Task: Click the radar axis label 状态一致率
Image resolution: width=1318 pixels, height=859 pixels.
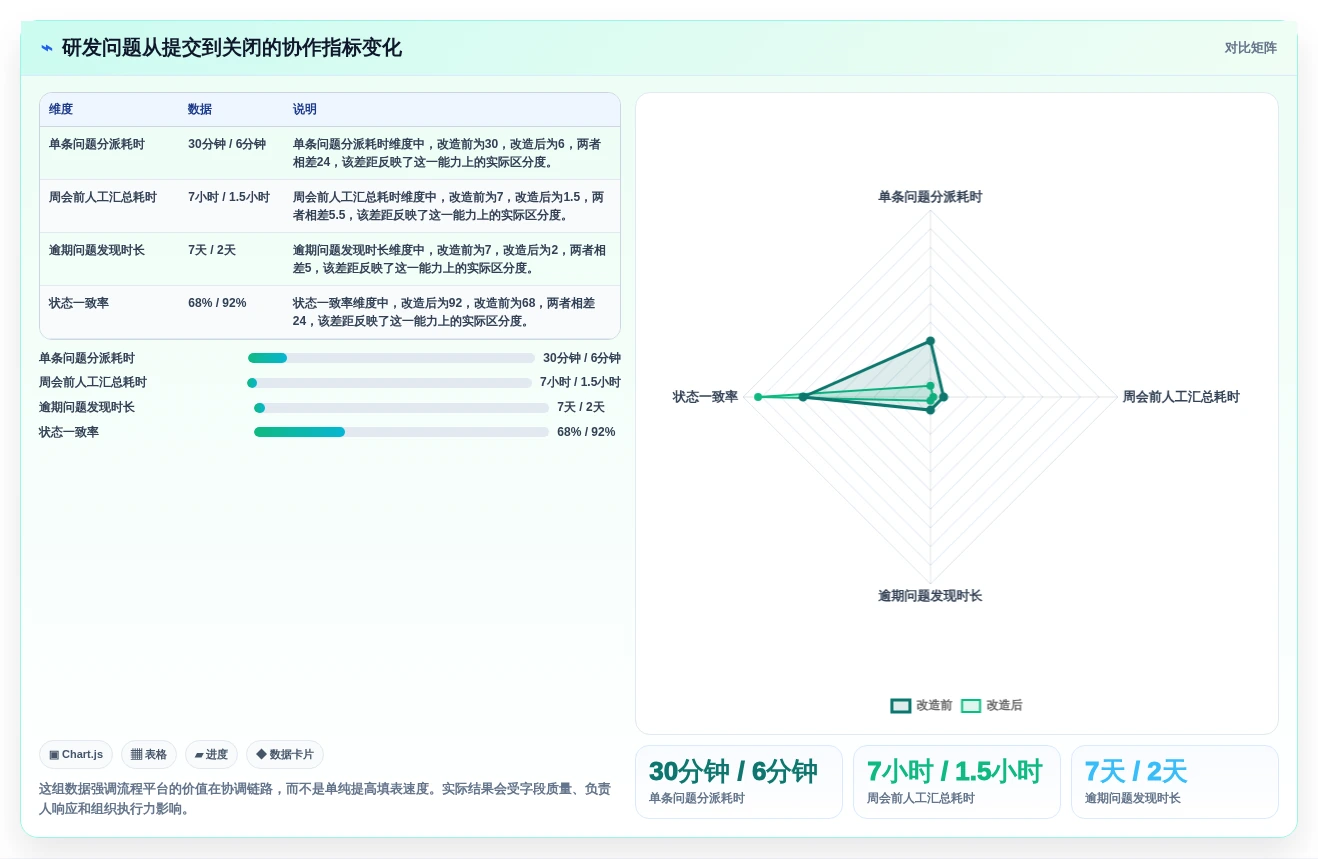Action: pyautogui.click(x=705, y=397)
